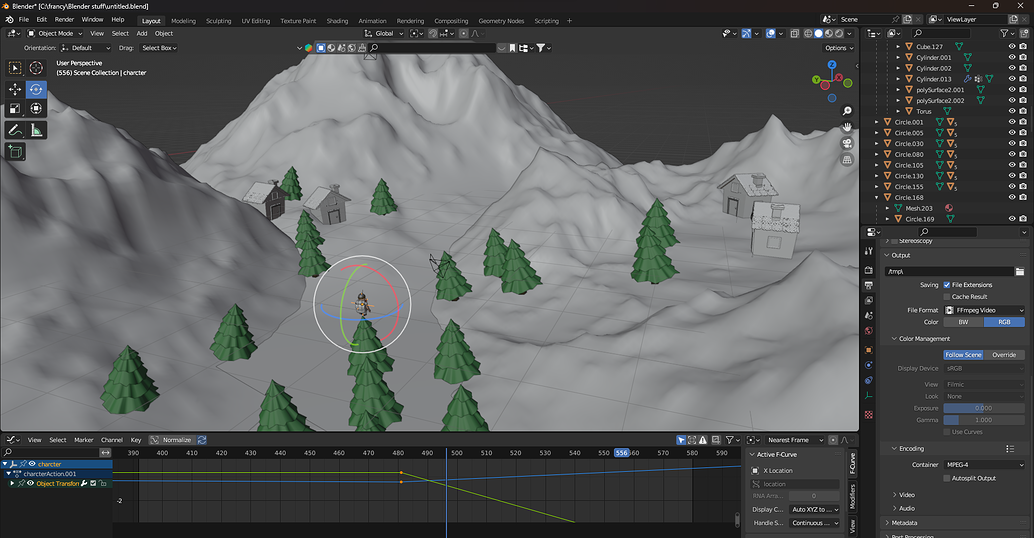This screenshot has width=1034, height=538.
Task: Select the BW color button
Action: click(x=963, y=322)
